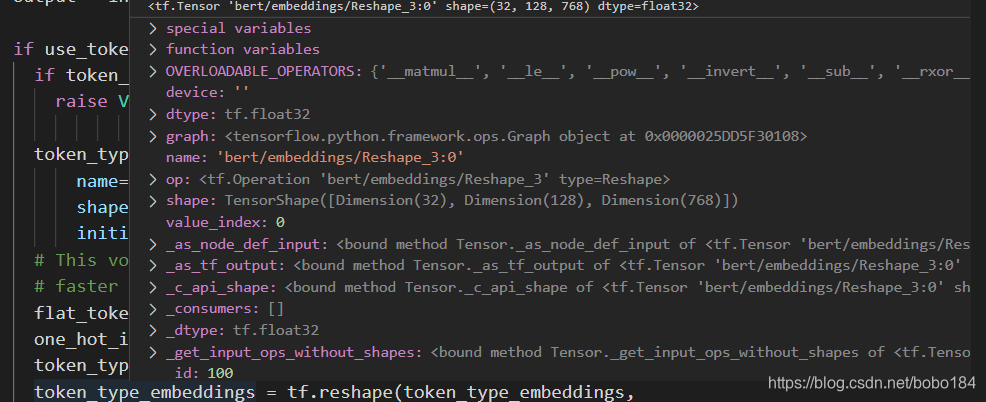Expand the _c_api_shape bound method row

pos(152,288)
